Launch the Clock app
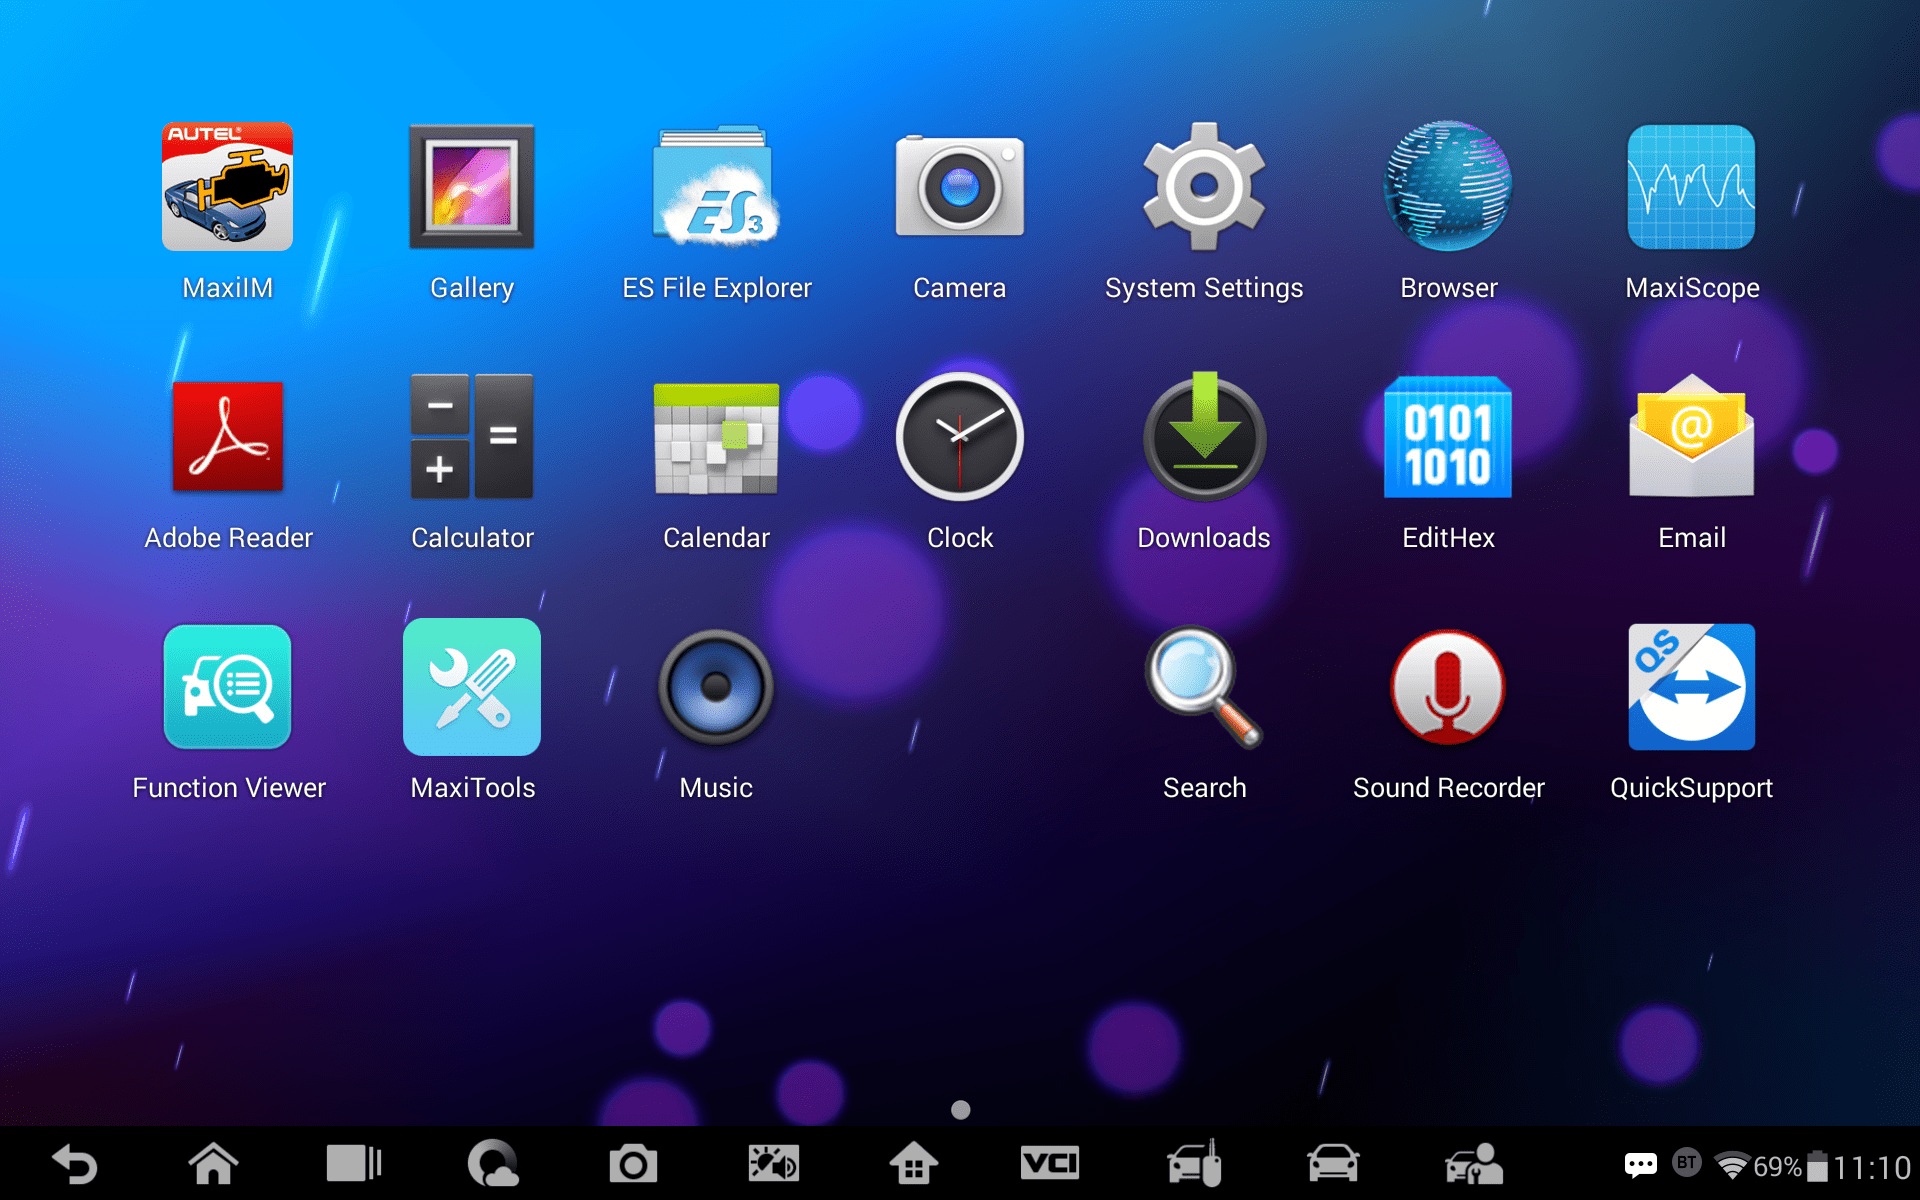Viewport: 1920px width, 1200px height. [960, 437]
